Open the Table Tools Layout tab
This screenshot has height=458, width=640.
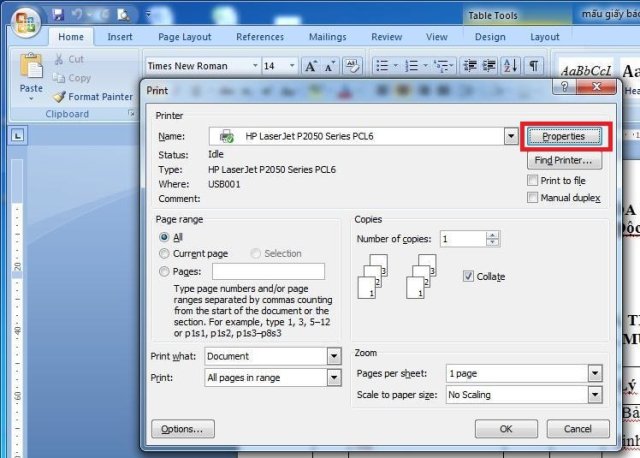tap(544, 37)
